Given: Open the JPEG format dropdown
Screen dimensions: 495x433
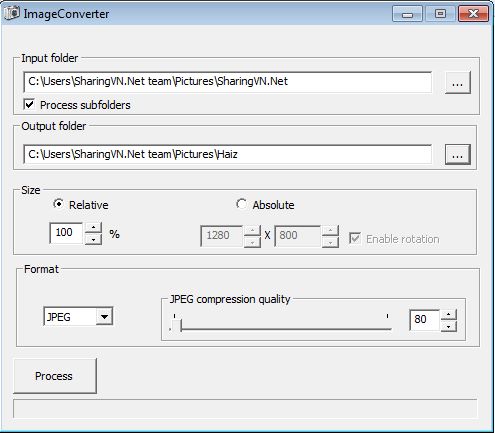Looking at the screenshot, I should pos(104,316).
